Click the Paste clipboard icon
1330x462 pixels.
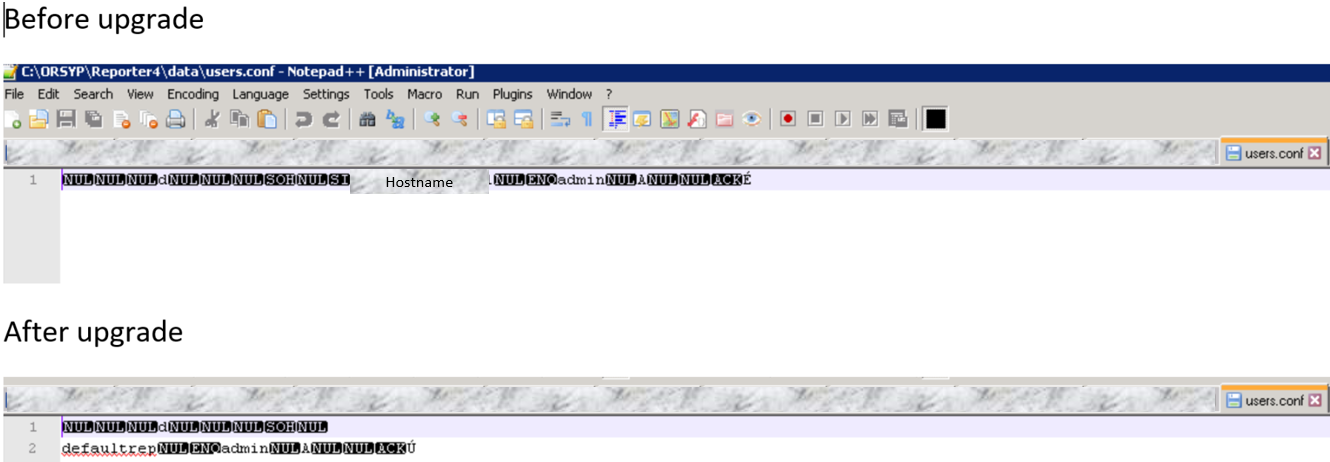click(x=267, y=120)
